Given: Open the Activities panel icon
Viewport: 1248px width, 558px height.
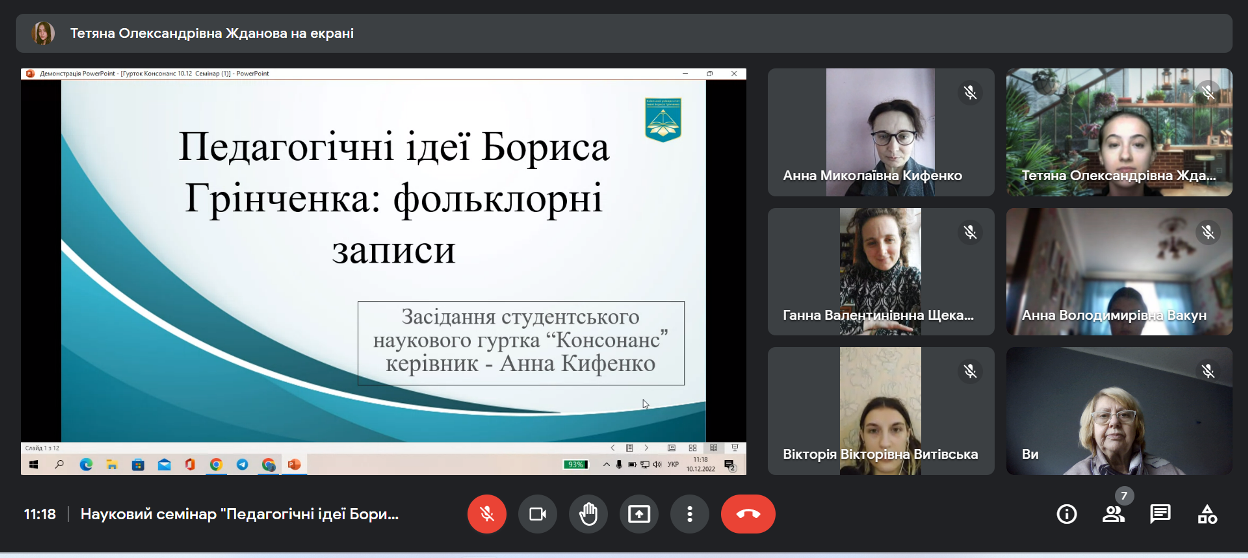Looking at the screenshot, I should pos(1207,514).
